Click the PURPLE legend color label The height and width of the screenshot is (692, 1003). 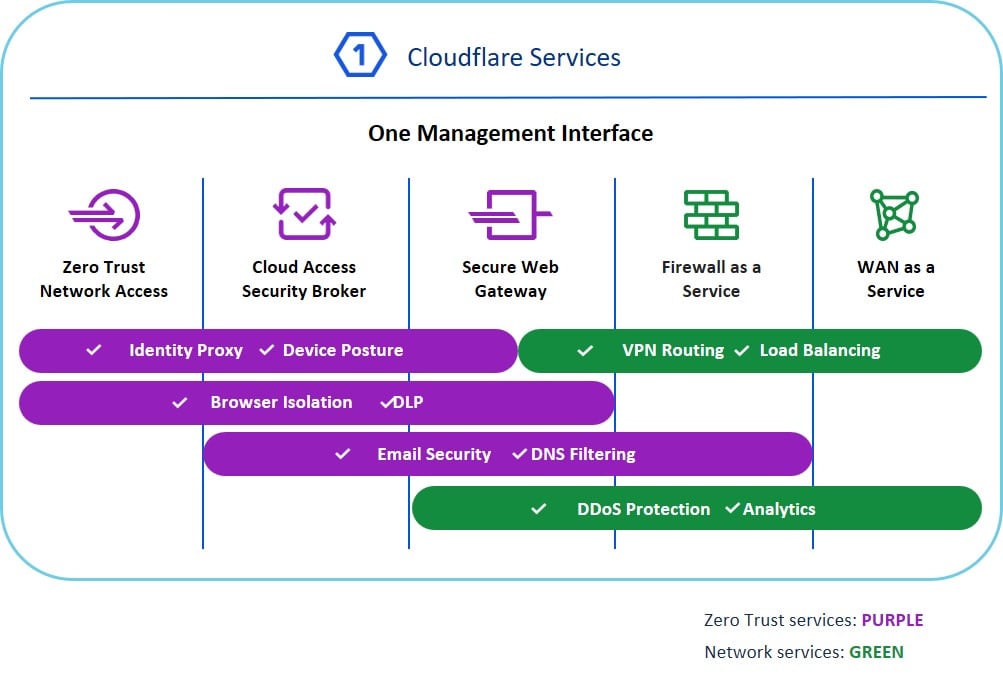[x=892, y=620]
